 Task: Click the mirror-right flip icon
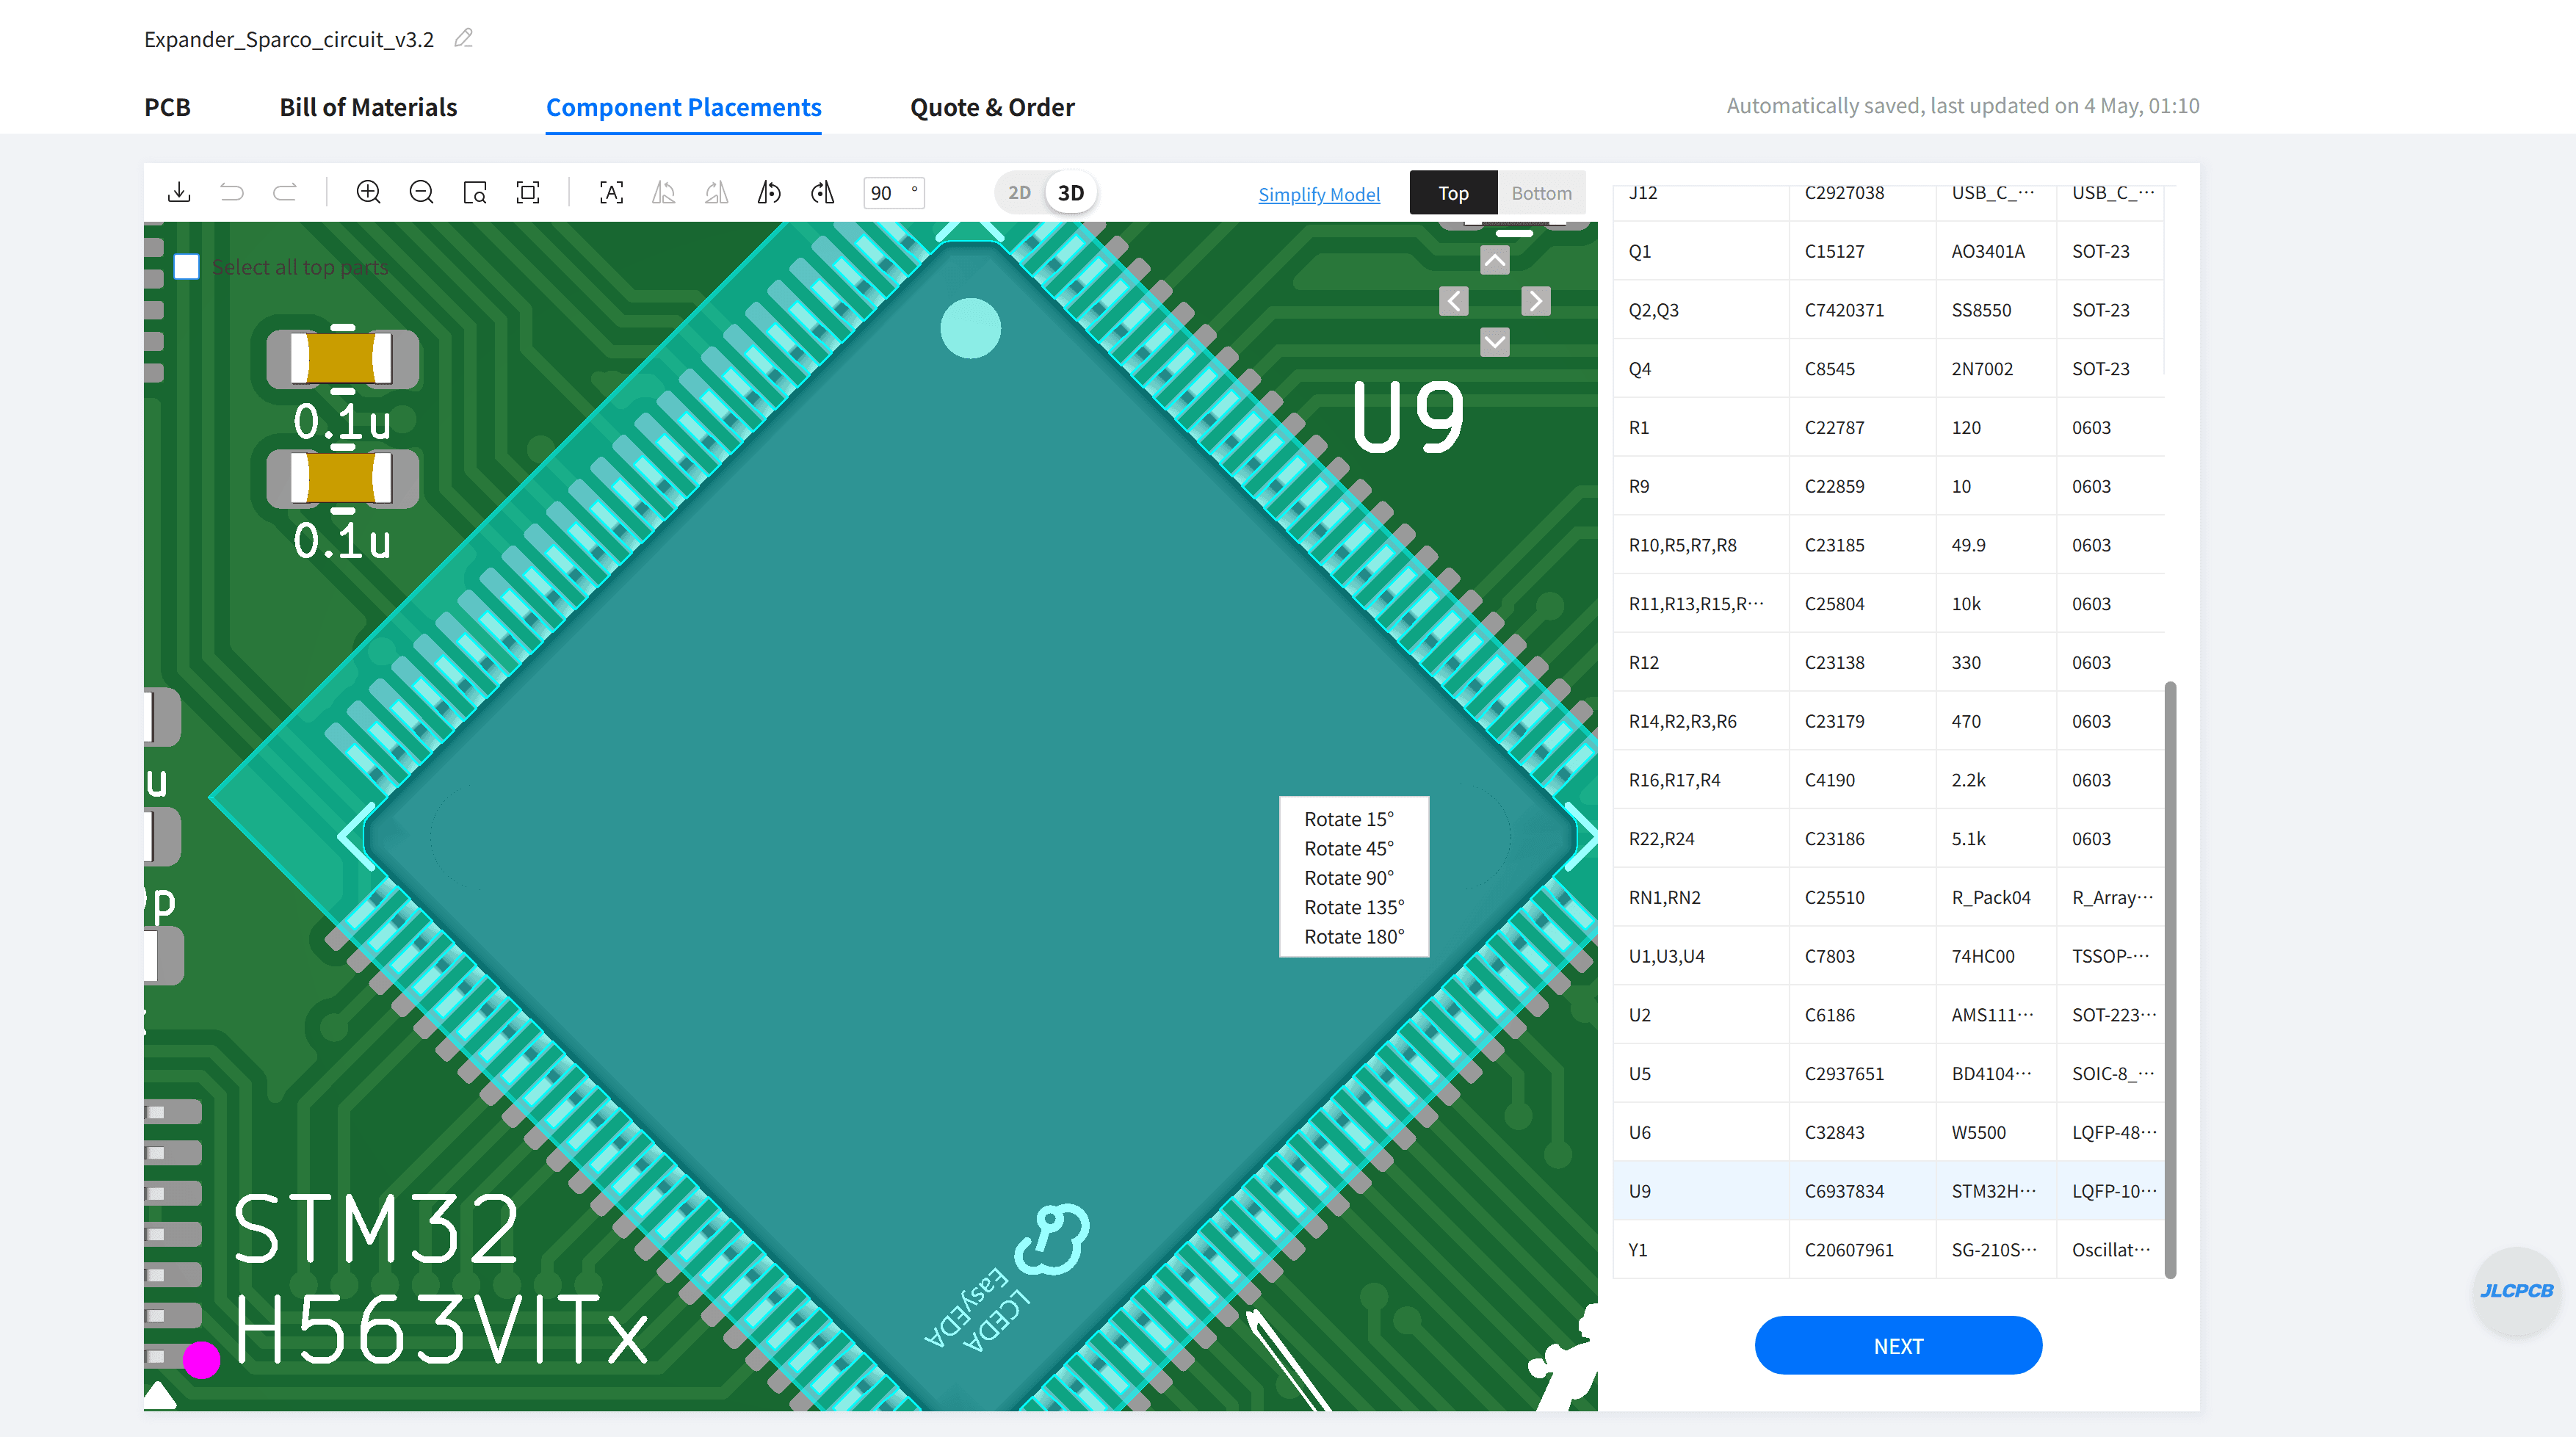click(716, 192)
